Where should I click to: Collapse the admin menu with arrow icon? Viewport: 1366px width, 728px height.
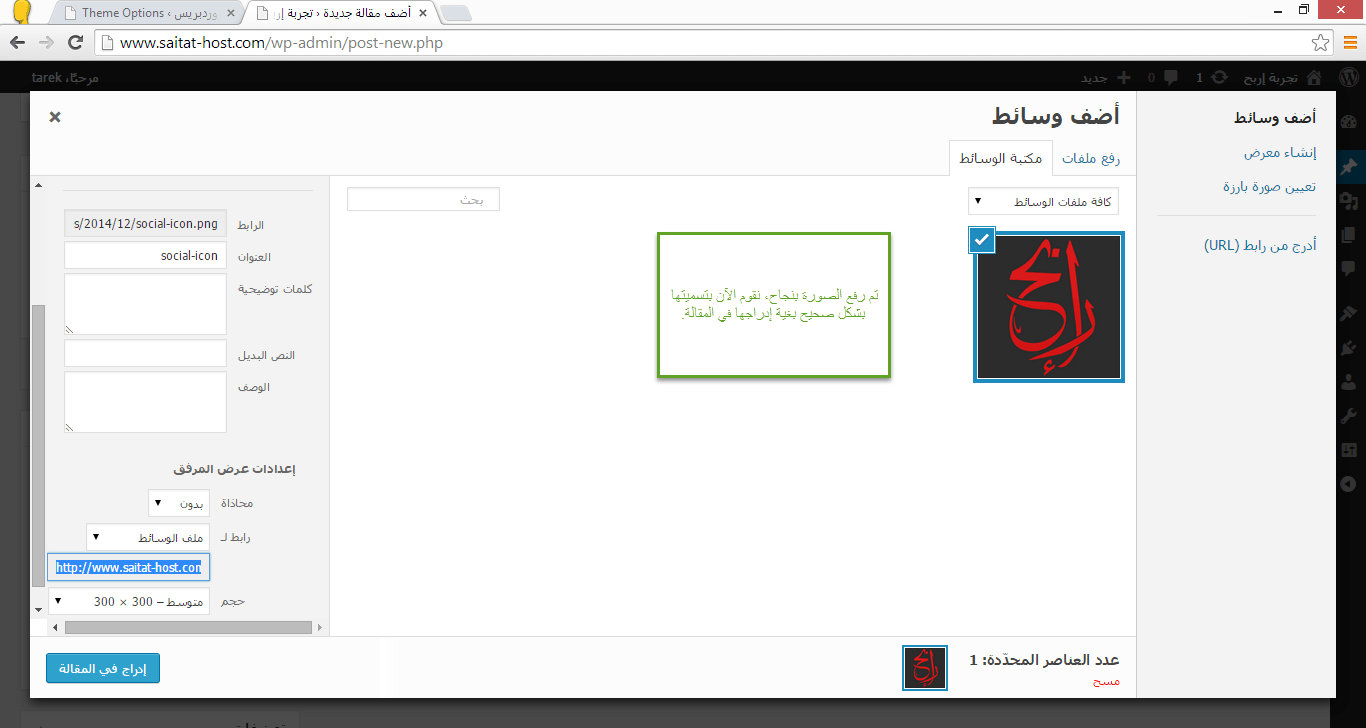(1349, 484)
